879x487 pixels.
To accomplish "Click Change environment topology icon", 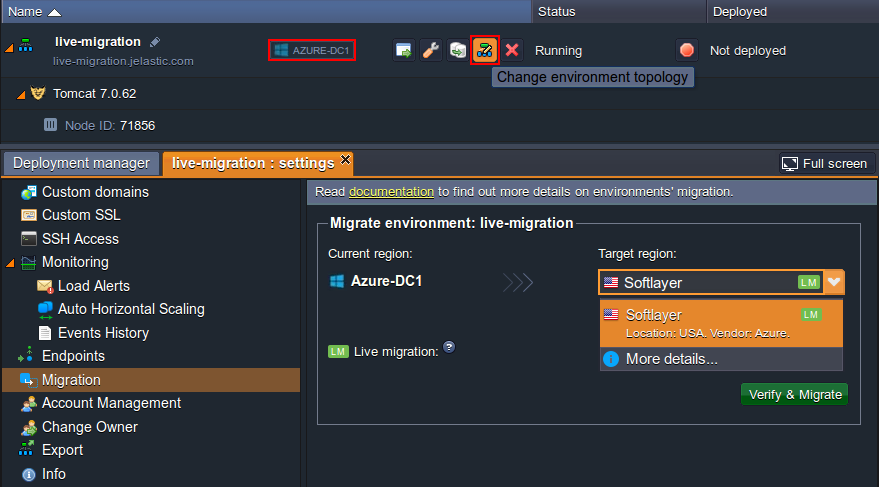I will click(485, 50).
